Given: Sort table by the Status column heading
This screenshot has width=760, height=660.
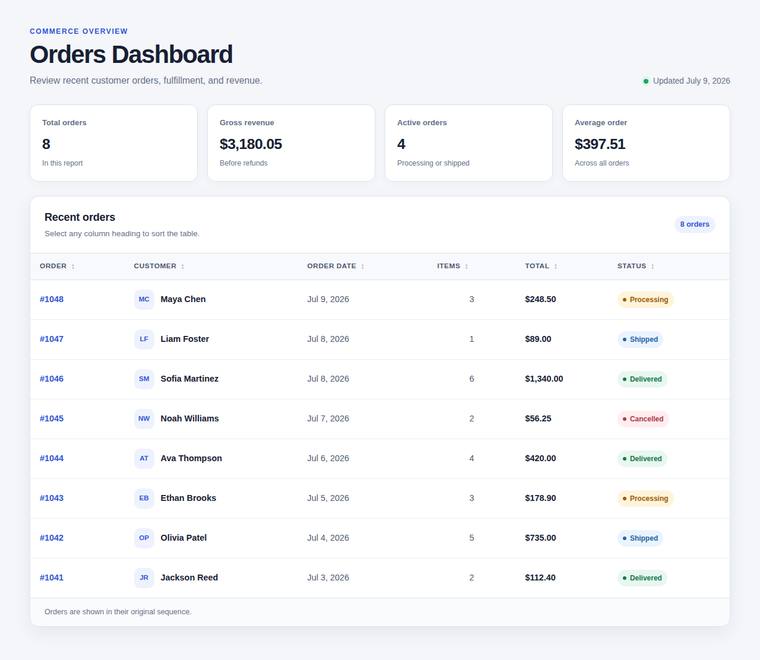Looking at the screenshot, I should point(635,266).
